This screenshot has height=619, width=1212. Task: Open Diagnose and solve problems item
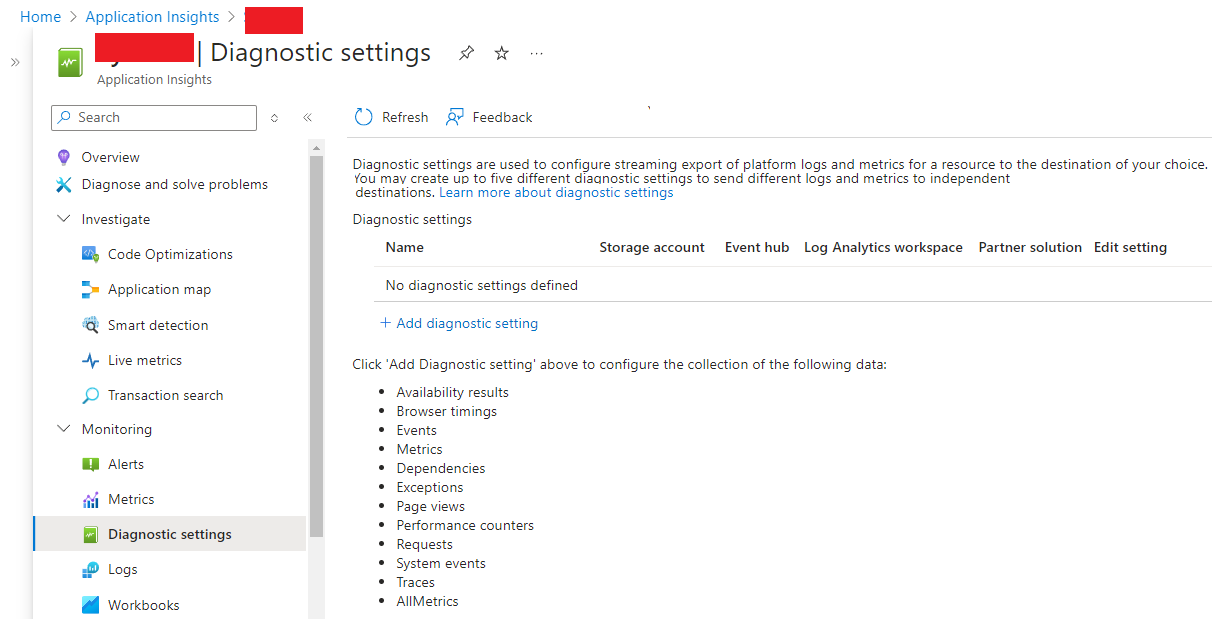click(x=175, y=184)
